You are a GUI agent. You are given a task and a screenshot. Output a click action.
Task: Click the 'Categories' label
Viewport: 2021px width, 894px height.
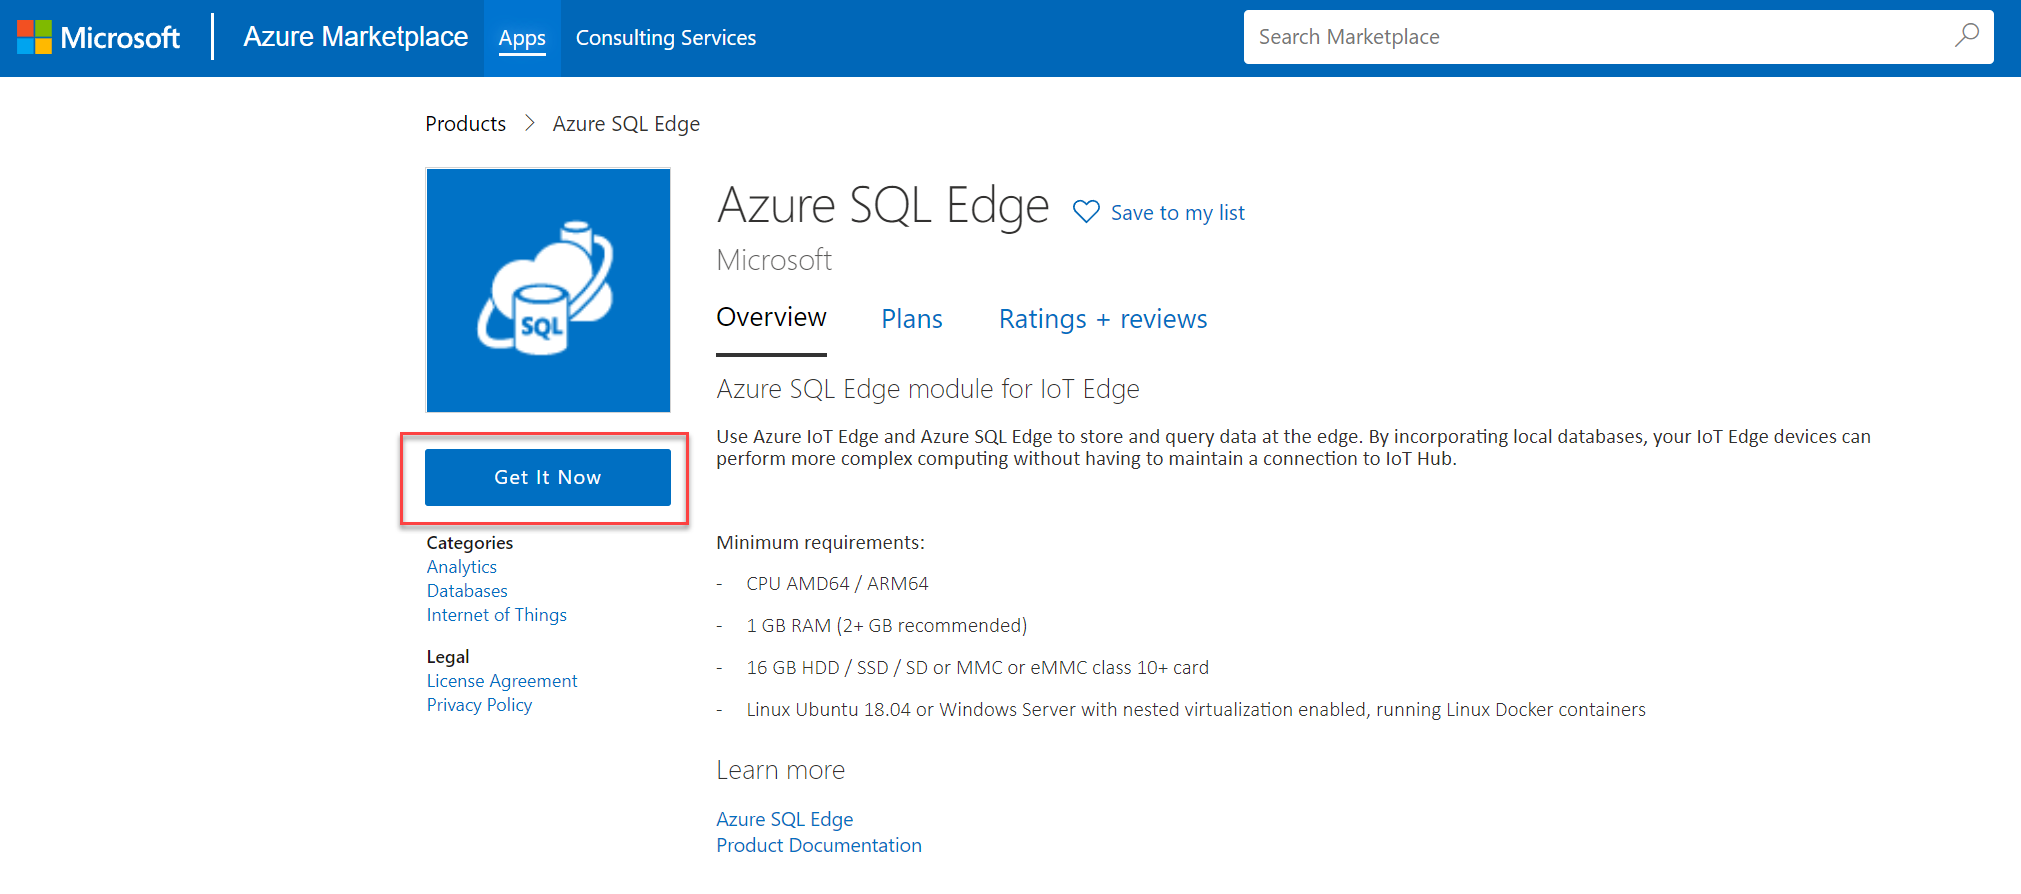pos(470,543)
